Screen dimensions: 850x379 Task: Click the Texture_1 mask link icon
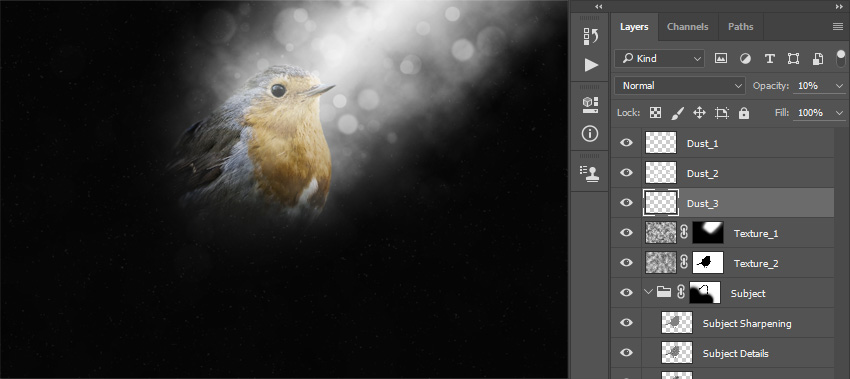[x=684, y=233]
